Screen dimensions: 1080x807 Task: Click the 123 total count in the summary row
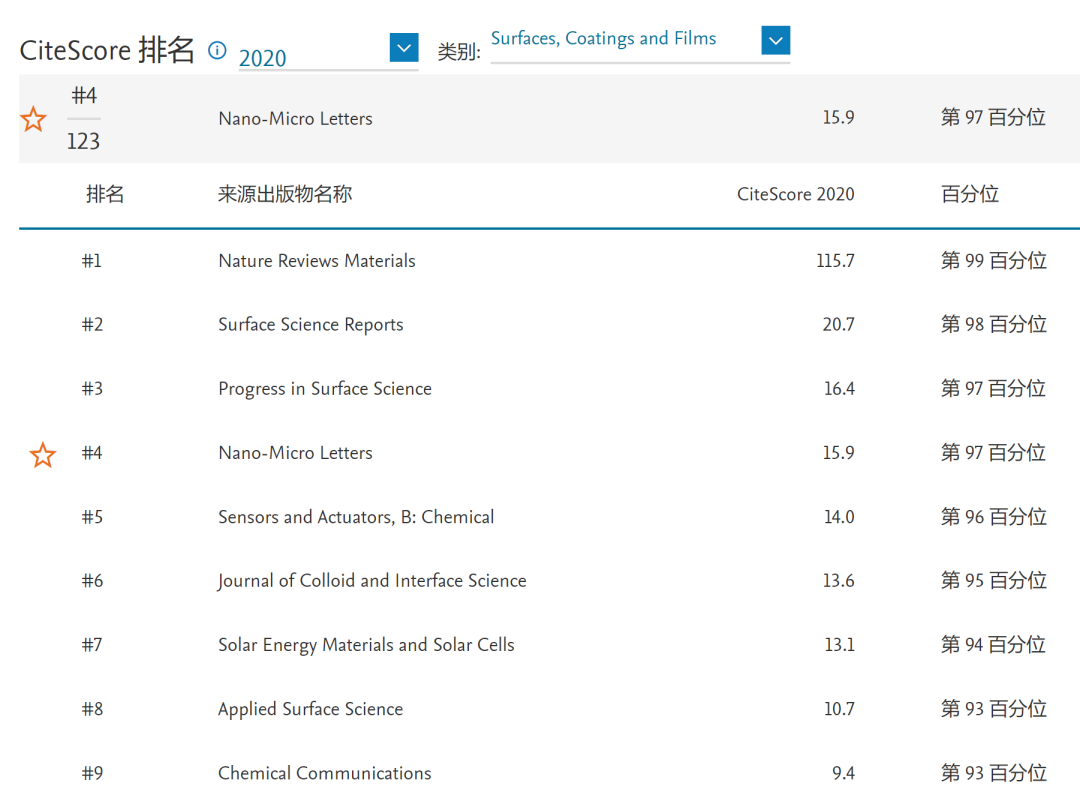[83, 141]
